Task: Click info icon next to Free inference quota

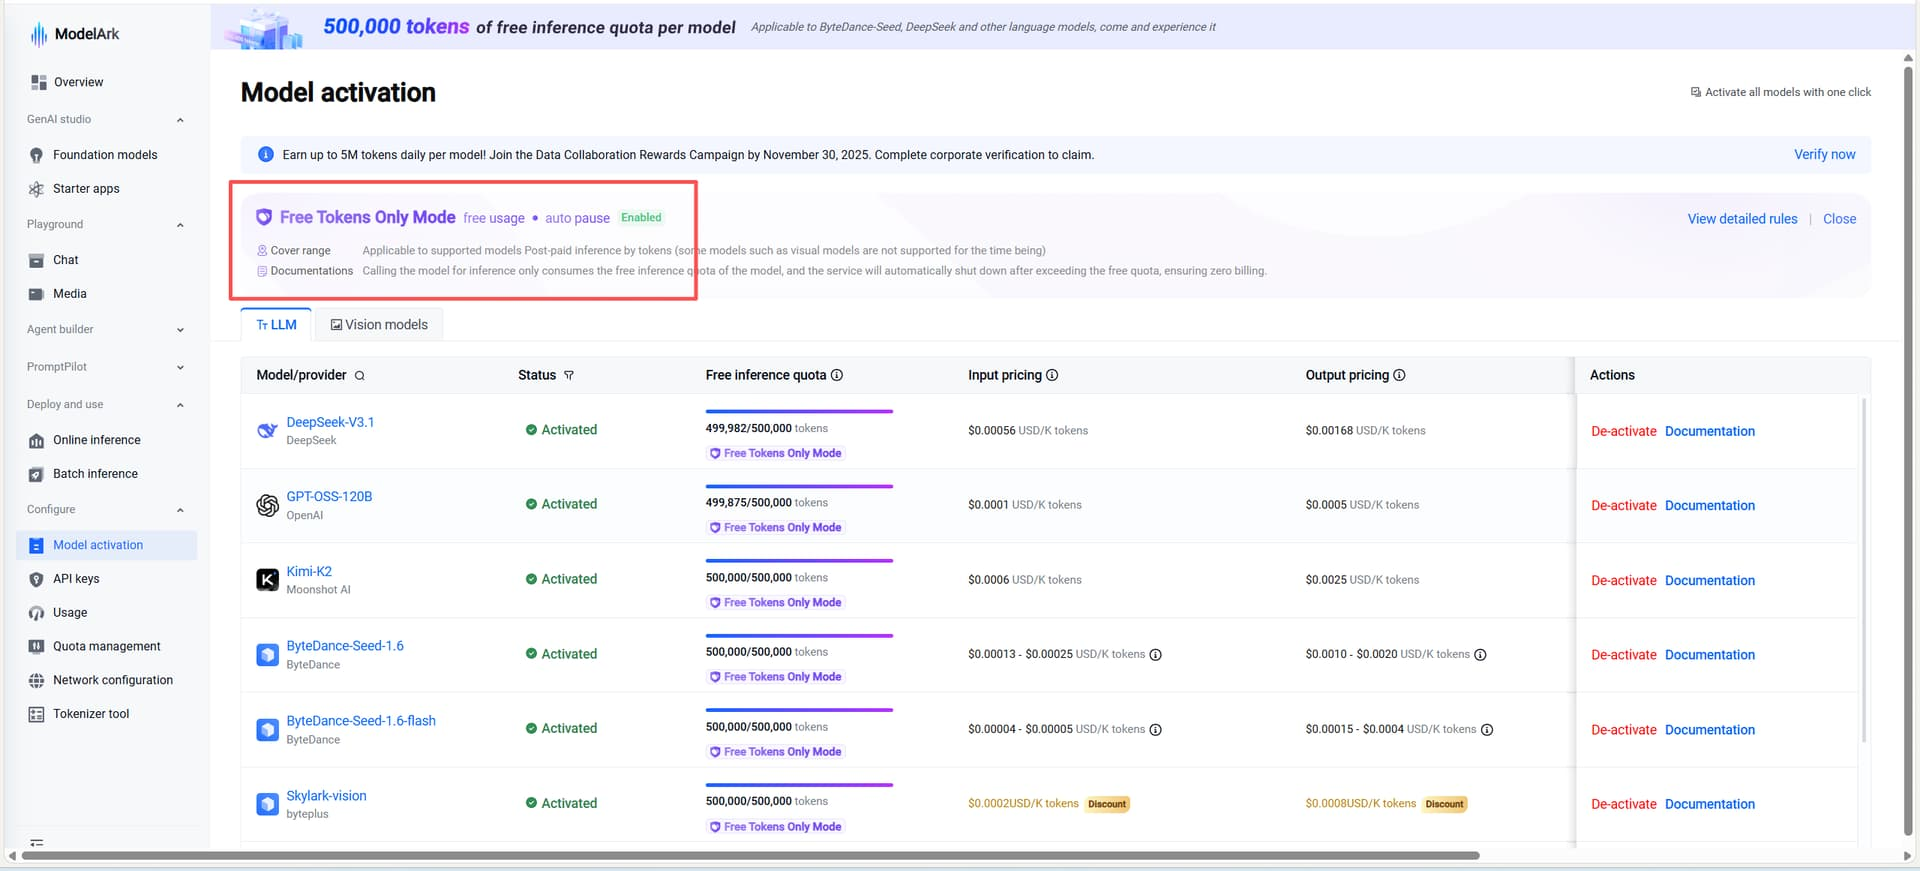Action: click(837, 375)
